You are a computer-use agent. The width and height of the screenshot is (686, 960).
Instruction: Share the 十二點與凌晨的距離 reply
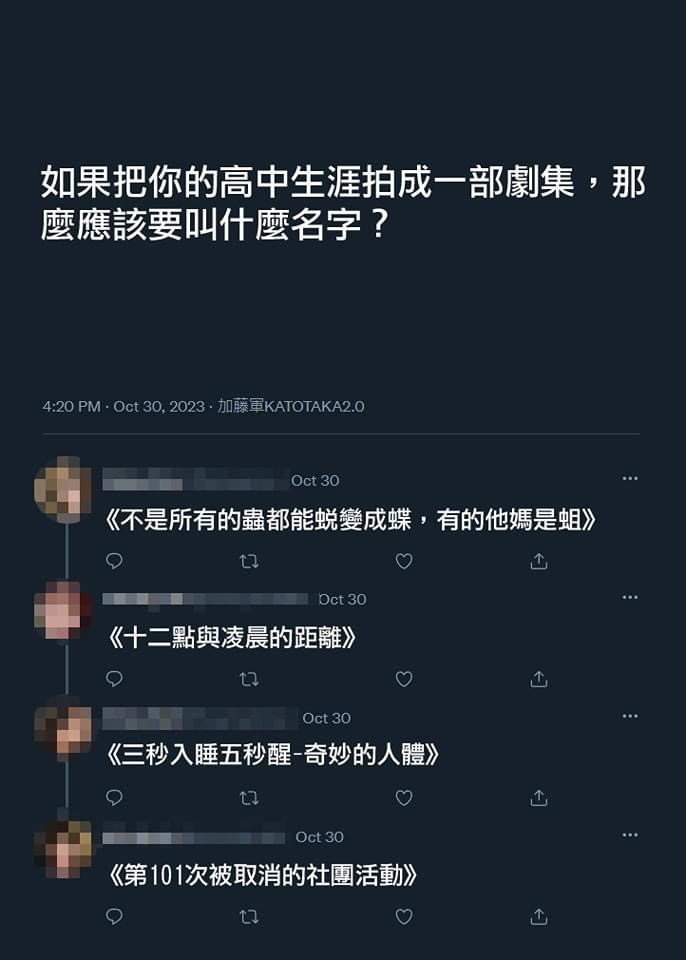click(538, 679)
